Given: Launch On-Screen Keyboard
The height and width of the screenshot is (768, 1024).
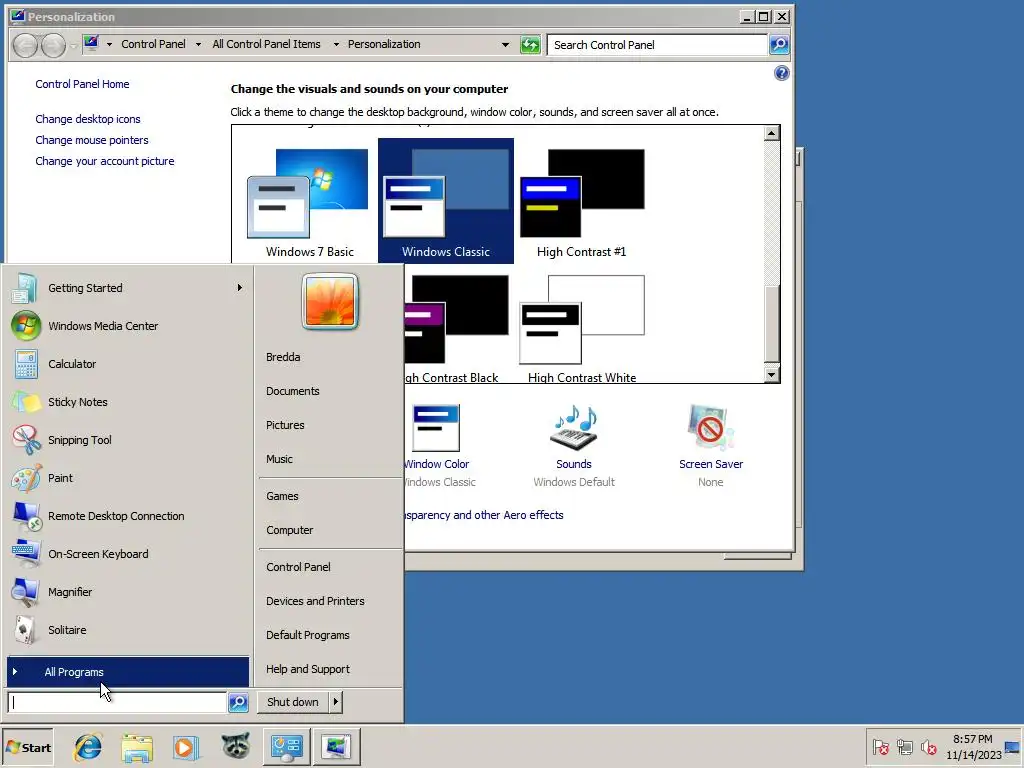Looking at the screenshot, I should coord(128,554).
